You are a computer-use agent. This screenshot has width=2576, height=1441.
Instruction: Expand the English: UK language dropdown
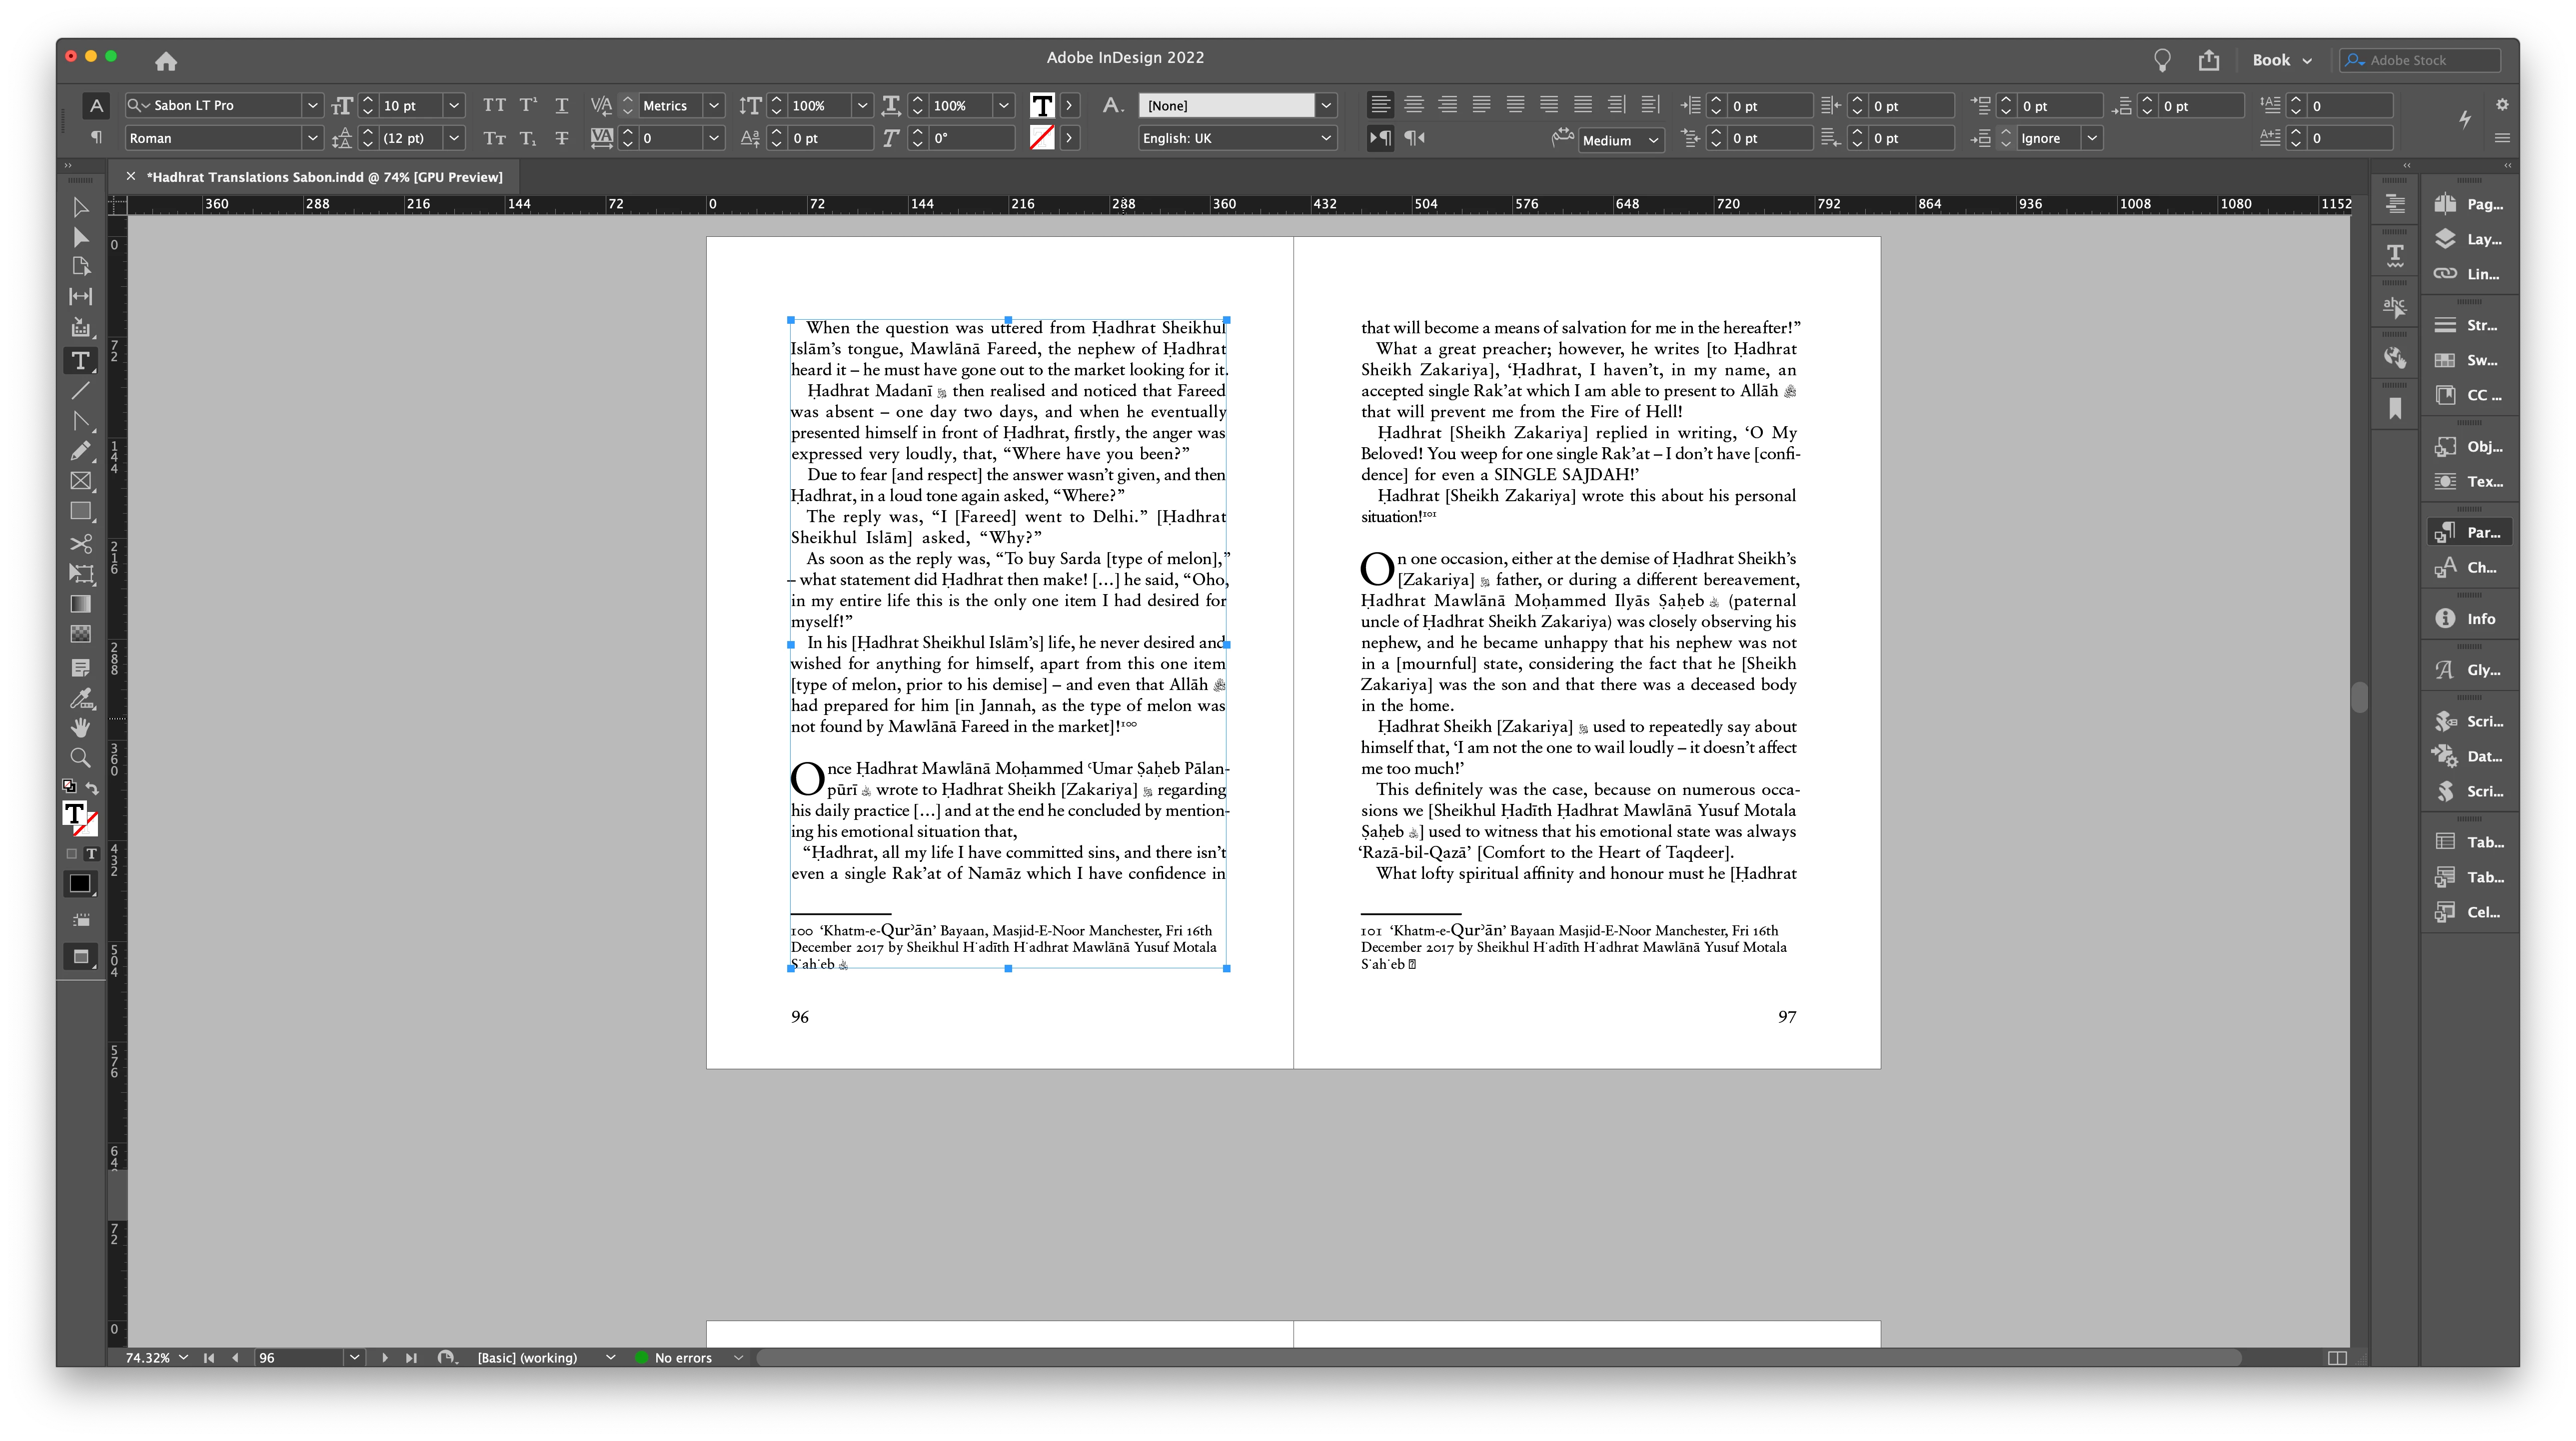tap(1326, 138)
